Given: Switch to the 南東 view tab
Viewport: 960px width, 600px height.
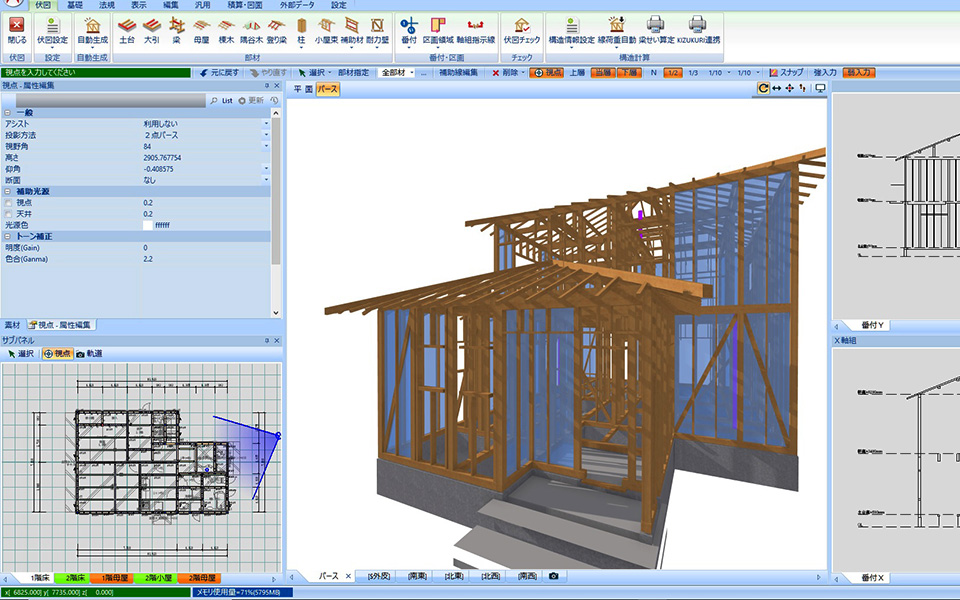Looking at the screenshot, I should tap(417, 577).
